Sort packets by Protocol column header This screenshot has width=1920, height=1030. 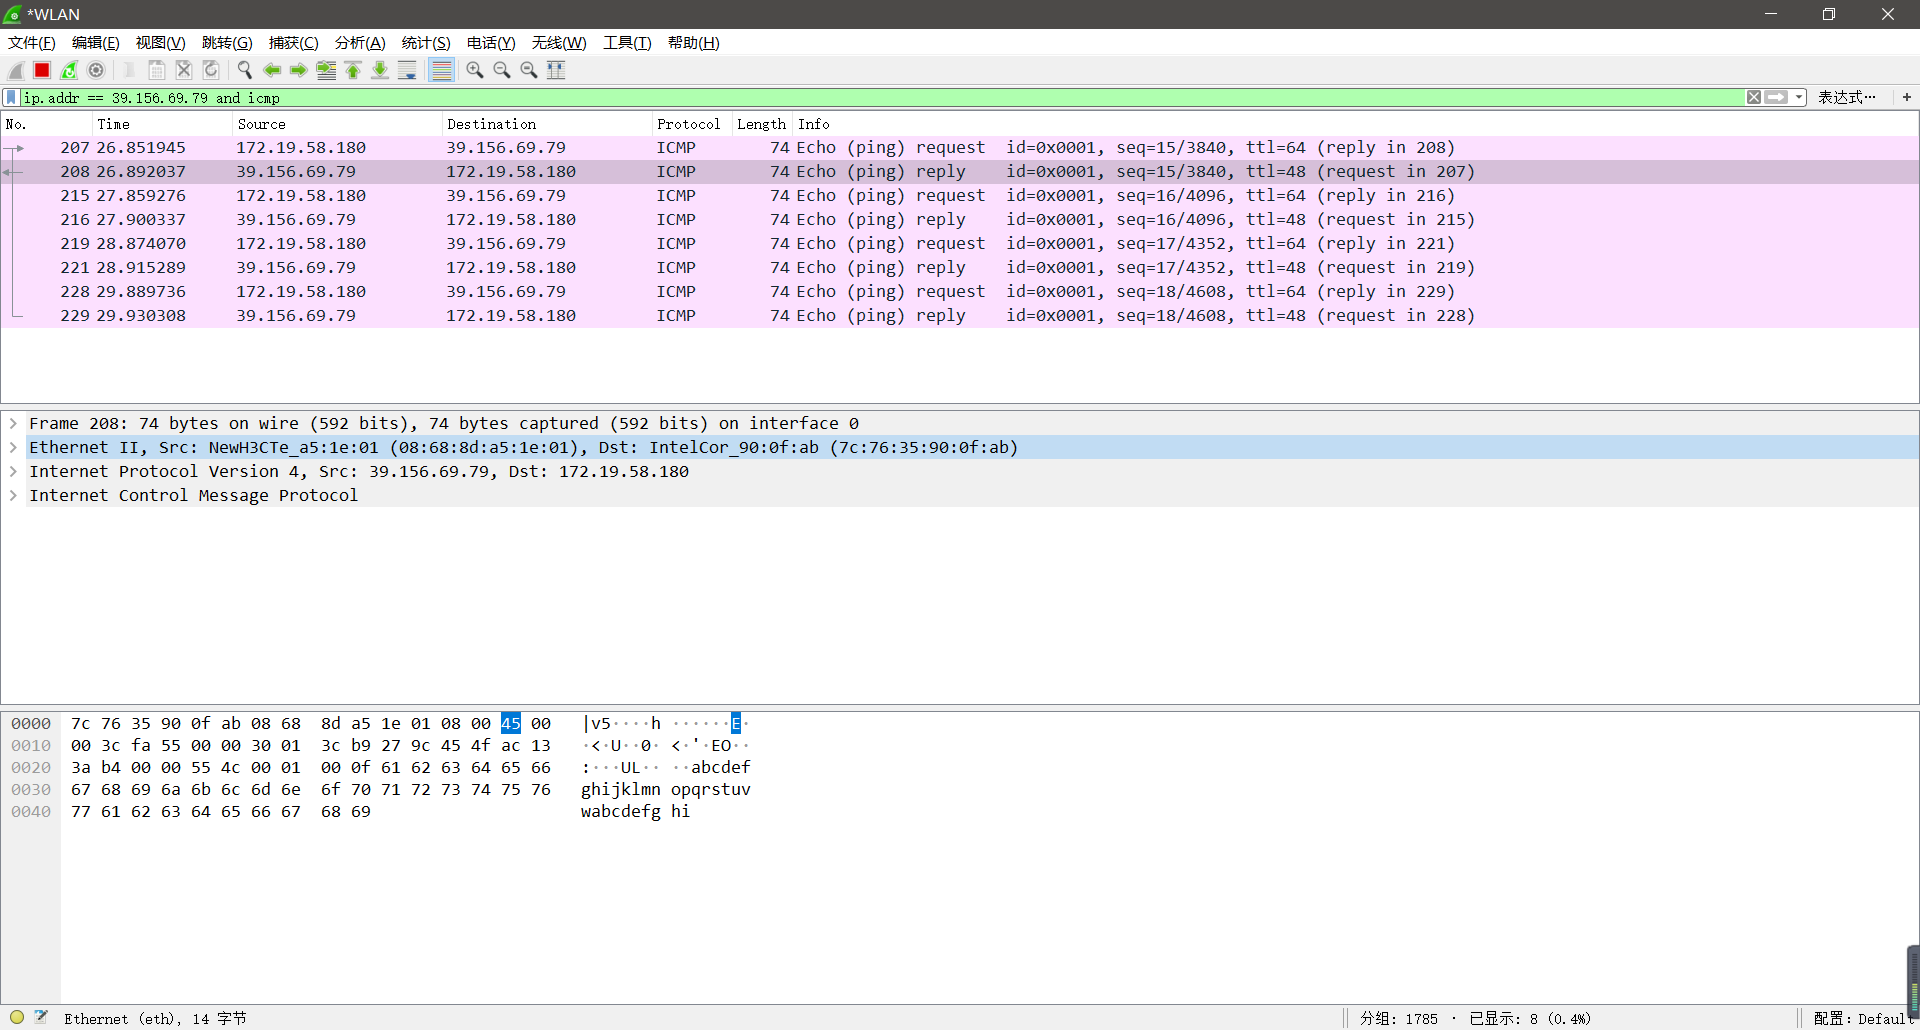(688, 124)
